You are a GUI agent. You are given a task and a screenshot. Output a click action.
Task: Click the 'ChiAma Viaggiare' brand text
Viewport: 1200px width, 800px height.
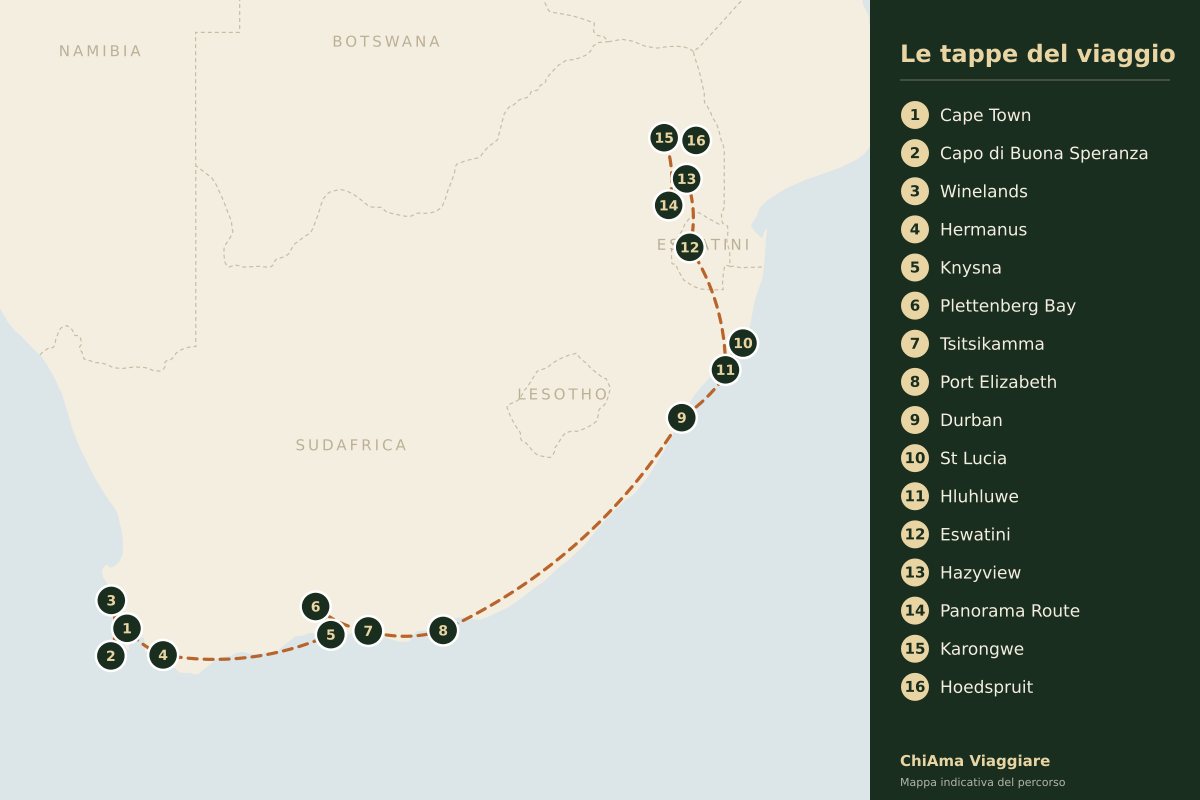[975, 761]
